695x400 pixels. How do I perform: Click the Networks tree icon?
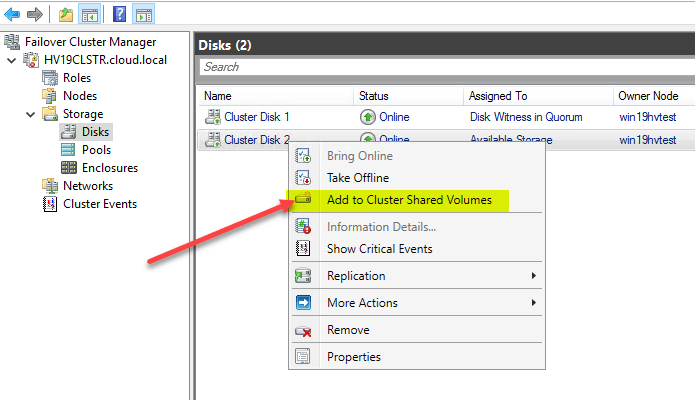[50, 186]
